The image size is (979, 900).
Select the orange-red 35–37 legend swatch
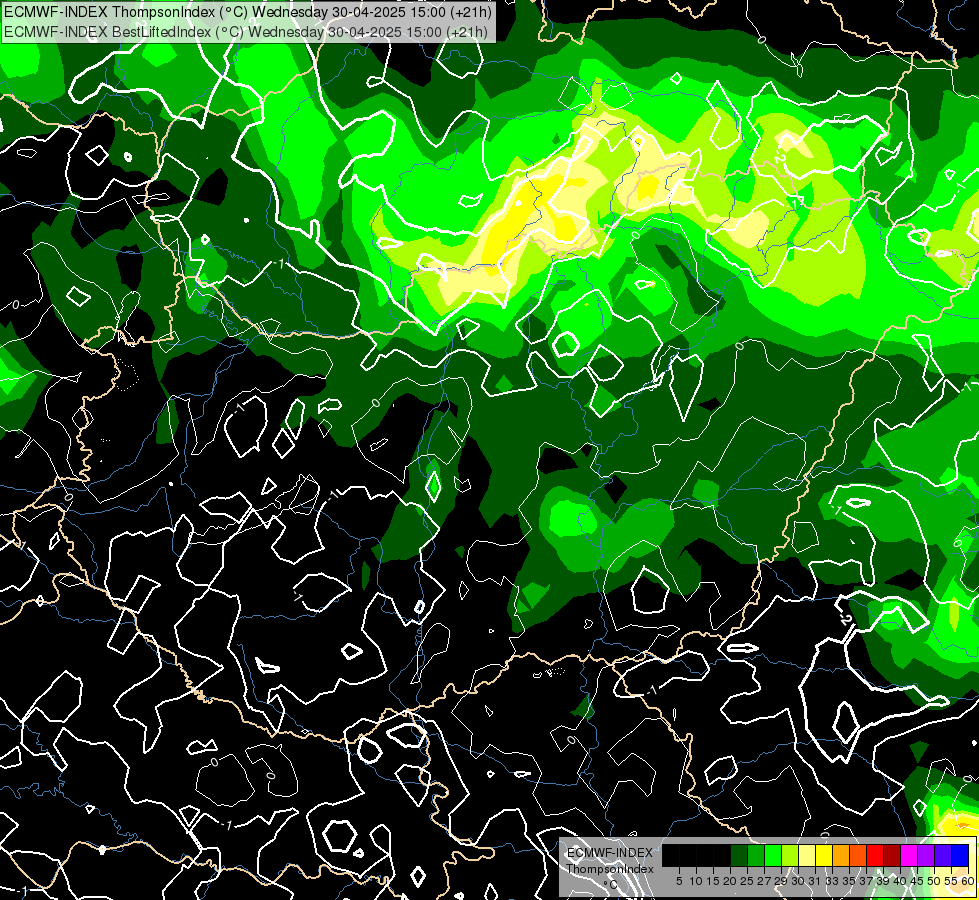coord(858,856)
